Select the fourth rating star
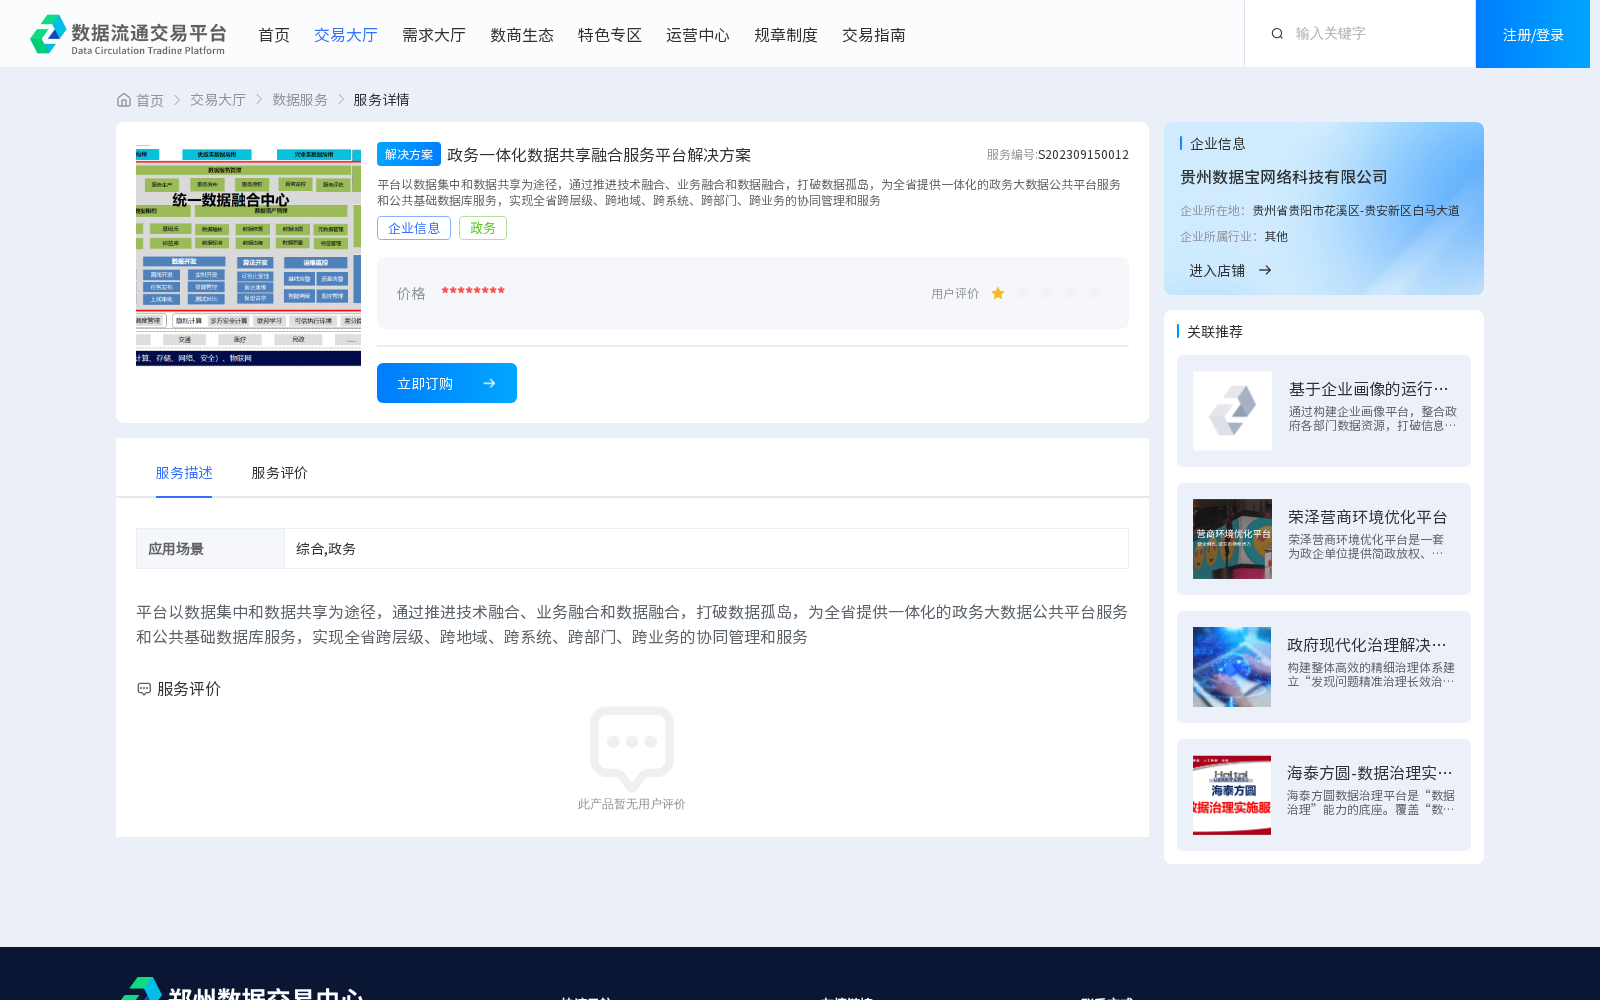Screen dimensions: 1600x1000 [x=1070, y=293]
